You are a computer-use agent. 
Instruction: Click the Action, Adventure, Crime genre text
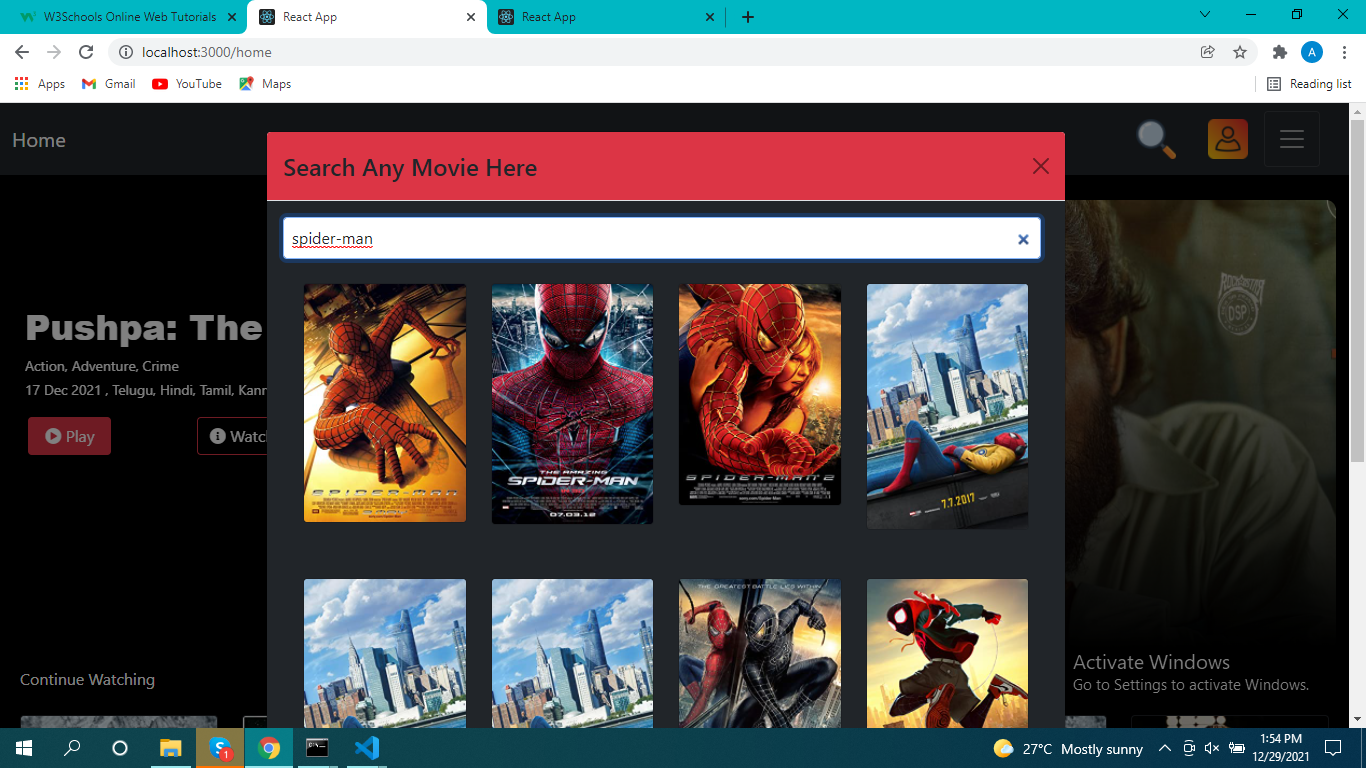tap(102, 366)
